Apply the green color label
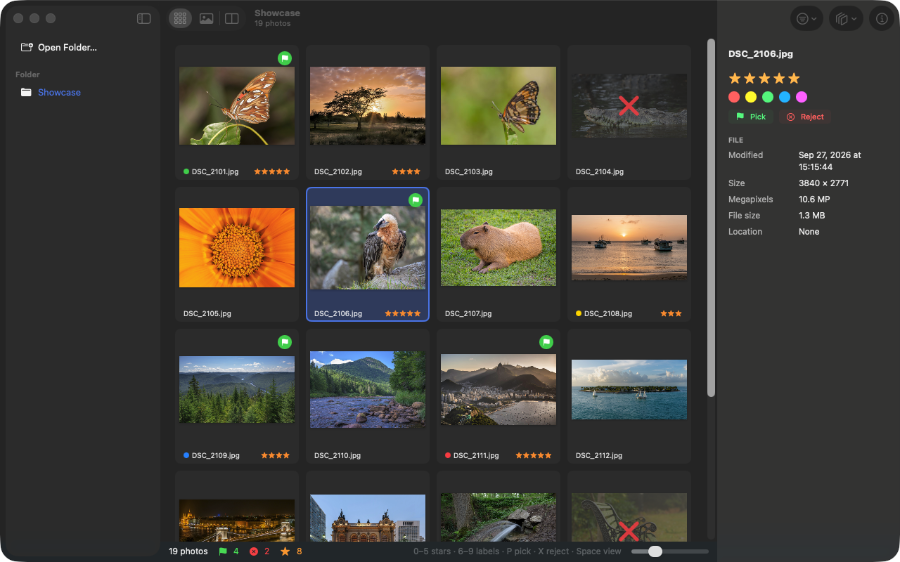Viewport: 900px width, 562px height. 767,97
